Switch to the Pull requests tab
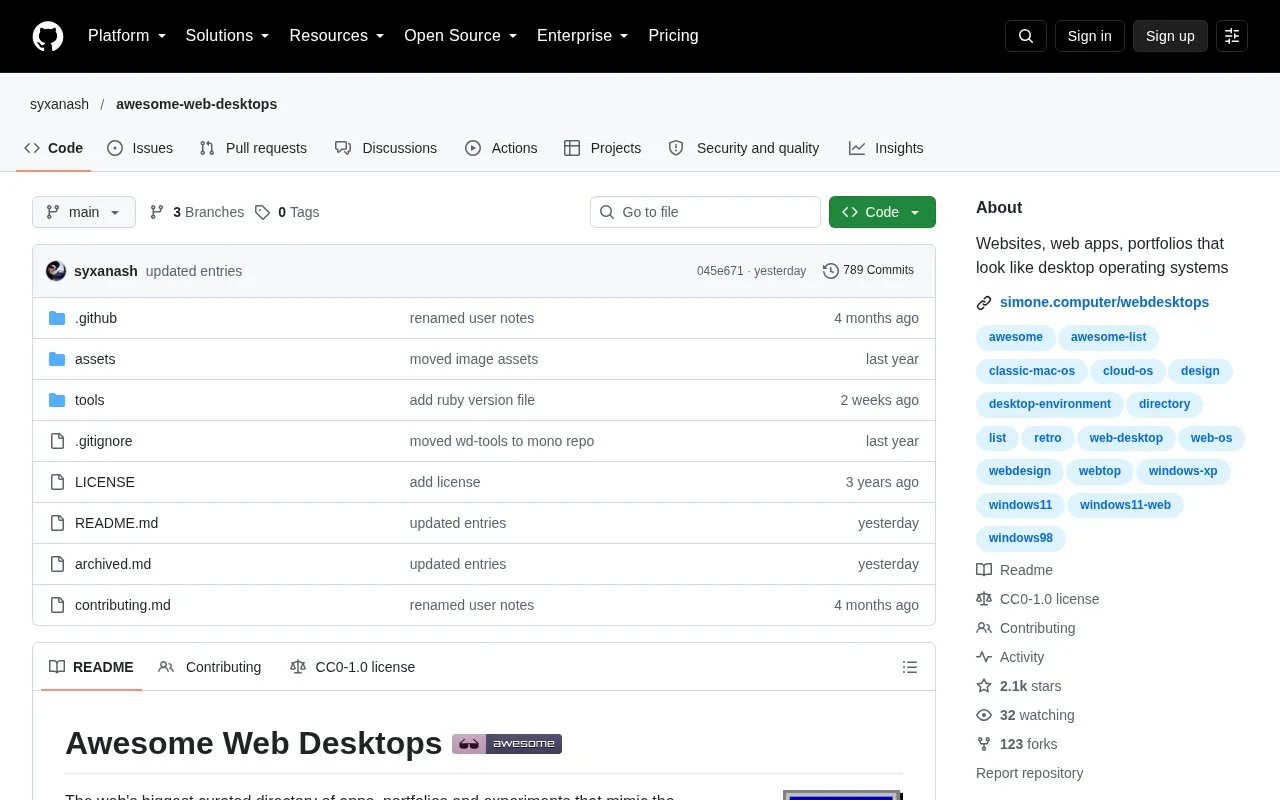Image resolution: width=1280 pixels, height=800 pixels. coord(253,148)
